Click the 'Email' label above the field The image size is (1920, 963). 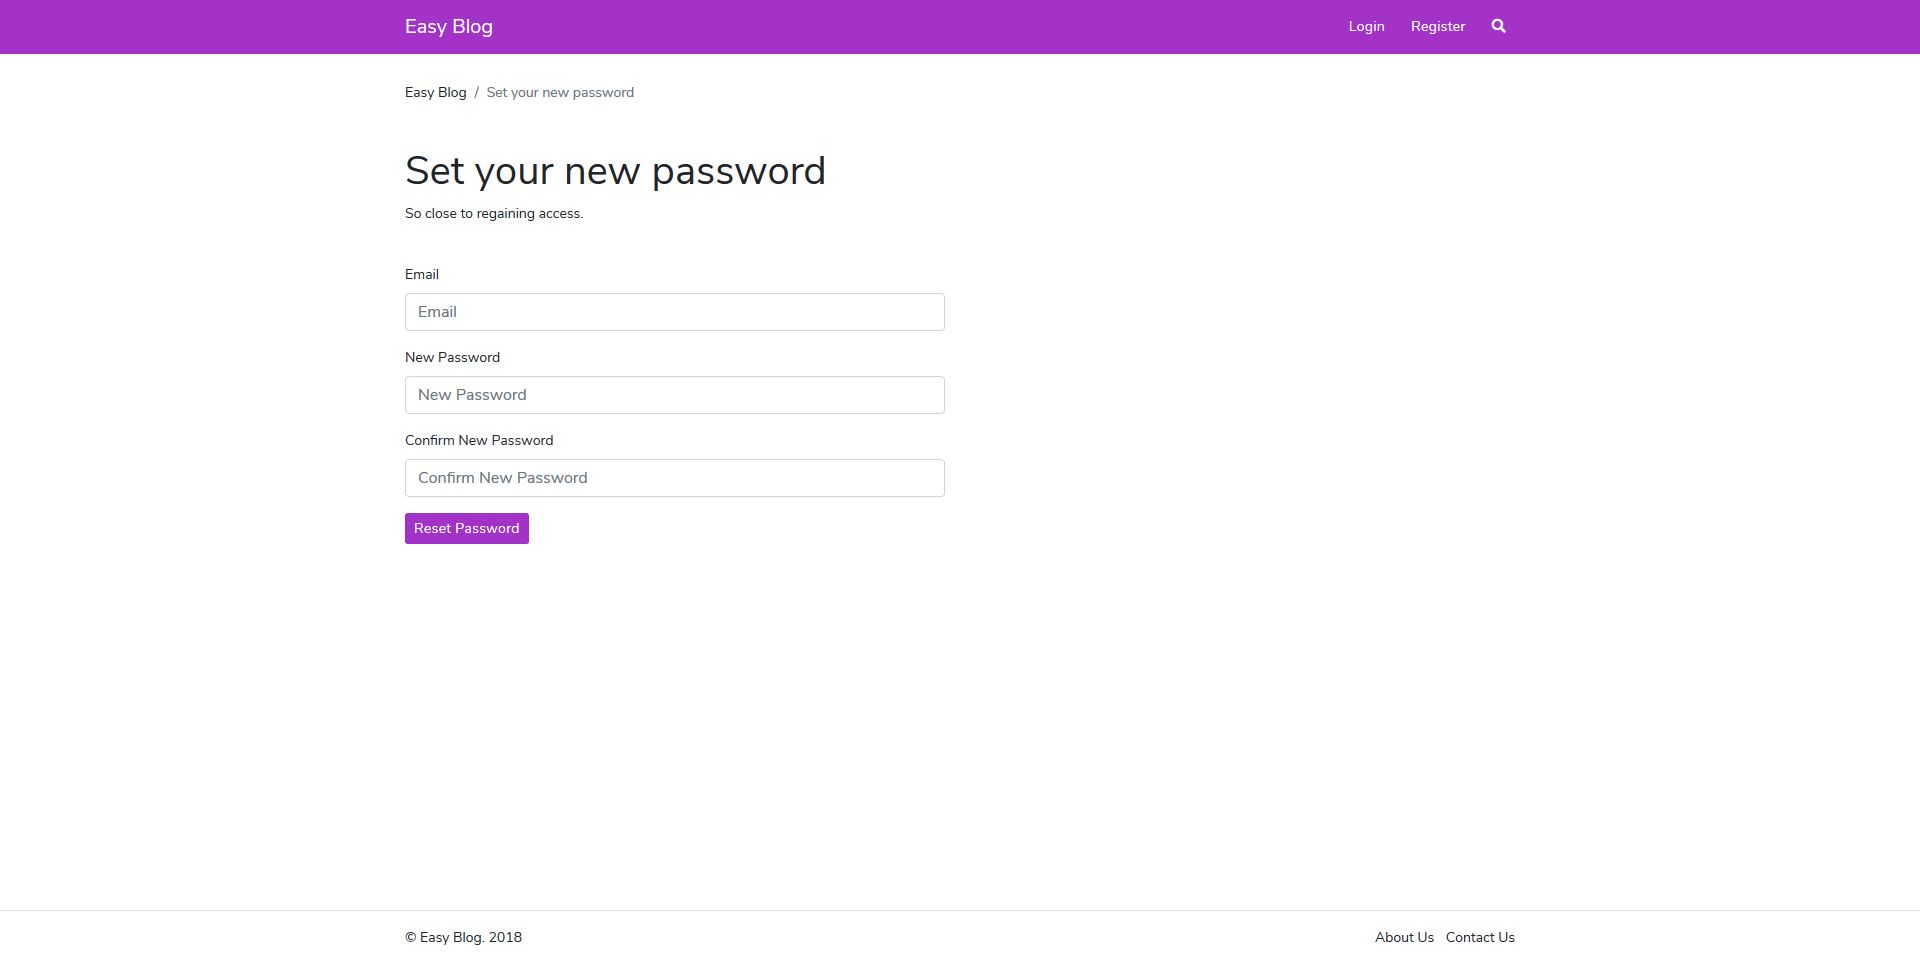tap(422, 275)
